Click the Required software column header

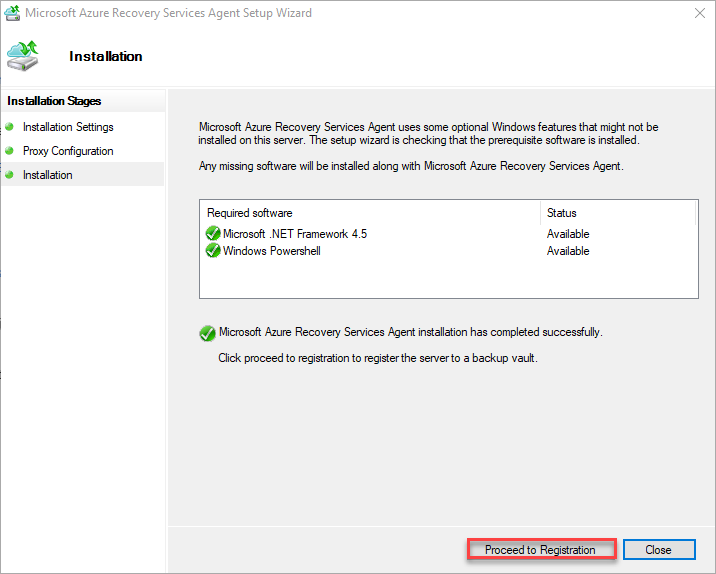[250, 213]
